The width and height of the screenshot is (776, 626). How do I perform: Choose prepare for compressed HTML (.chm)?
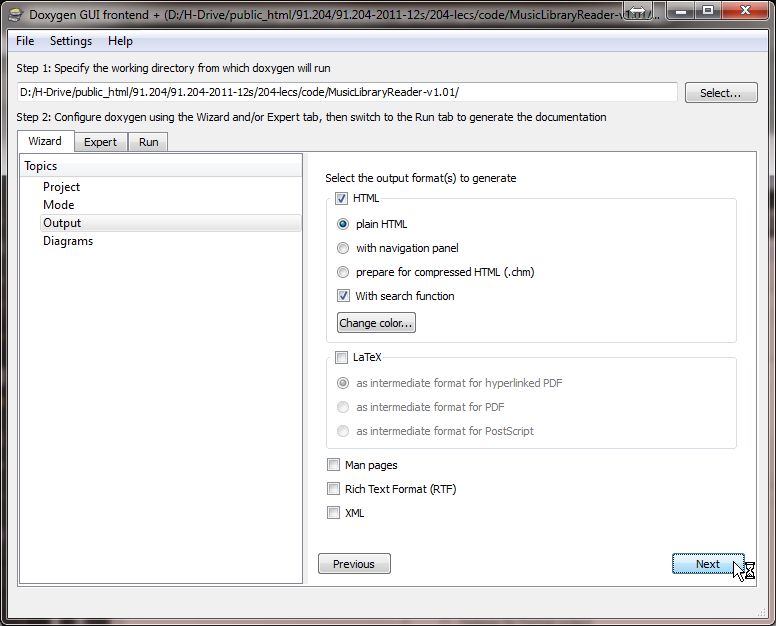(342, 272)
